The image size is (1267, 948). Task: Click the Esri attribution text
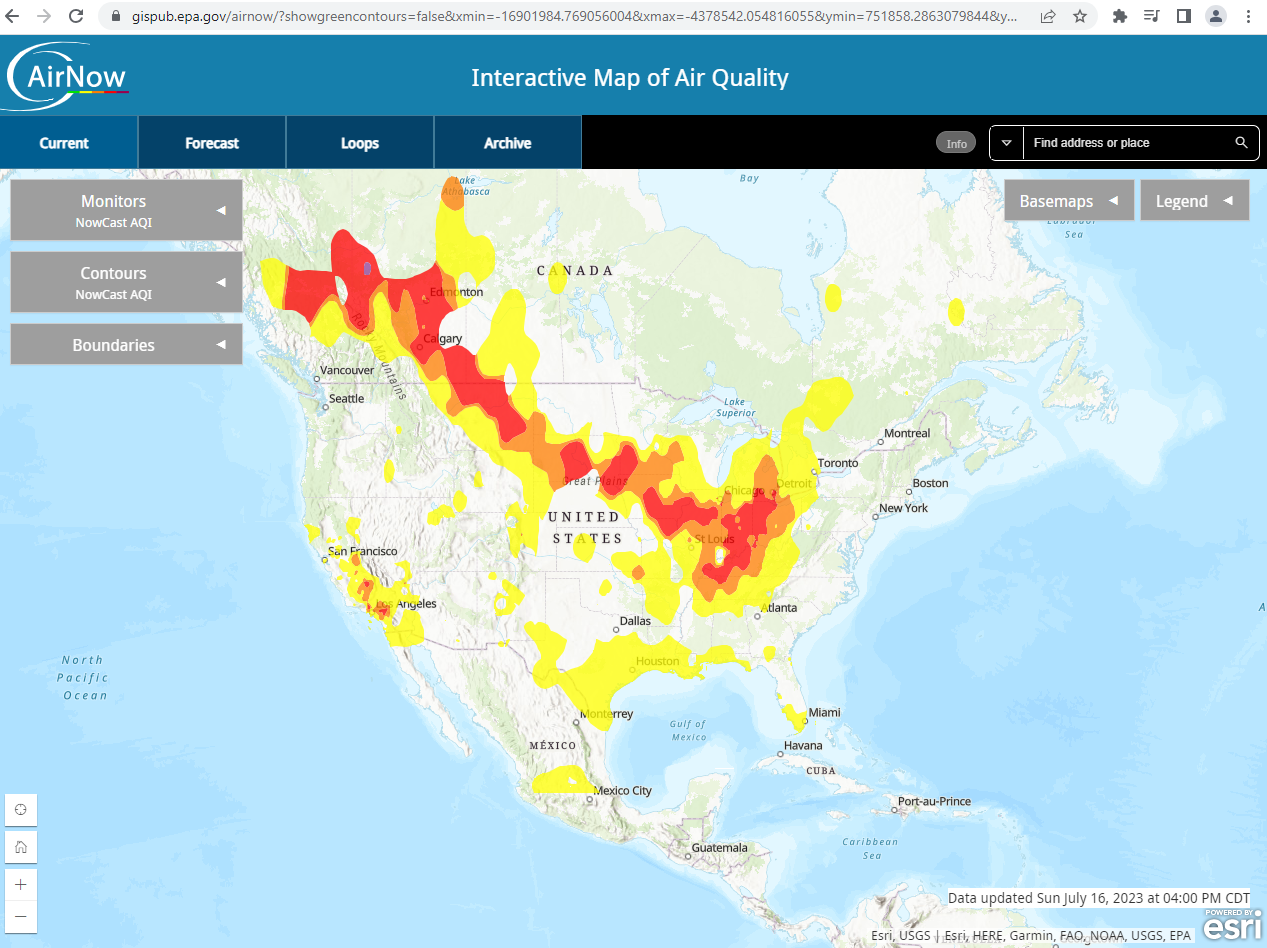click(1031, 935)
